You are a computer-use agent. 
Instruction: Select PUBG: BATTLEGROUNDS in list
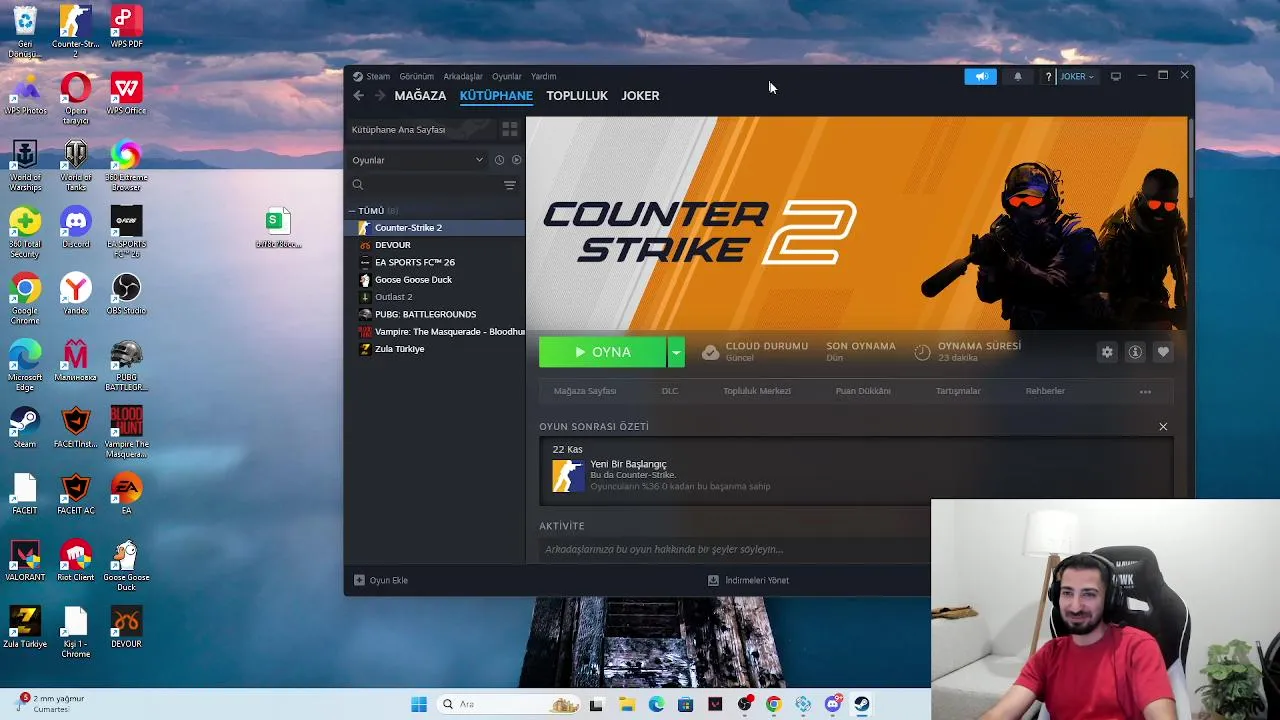pos(435,314)
